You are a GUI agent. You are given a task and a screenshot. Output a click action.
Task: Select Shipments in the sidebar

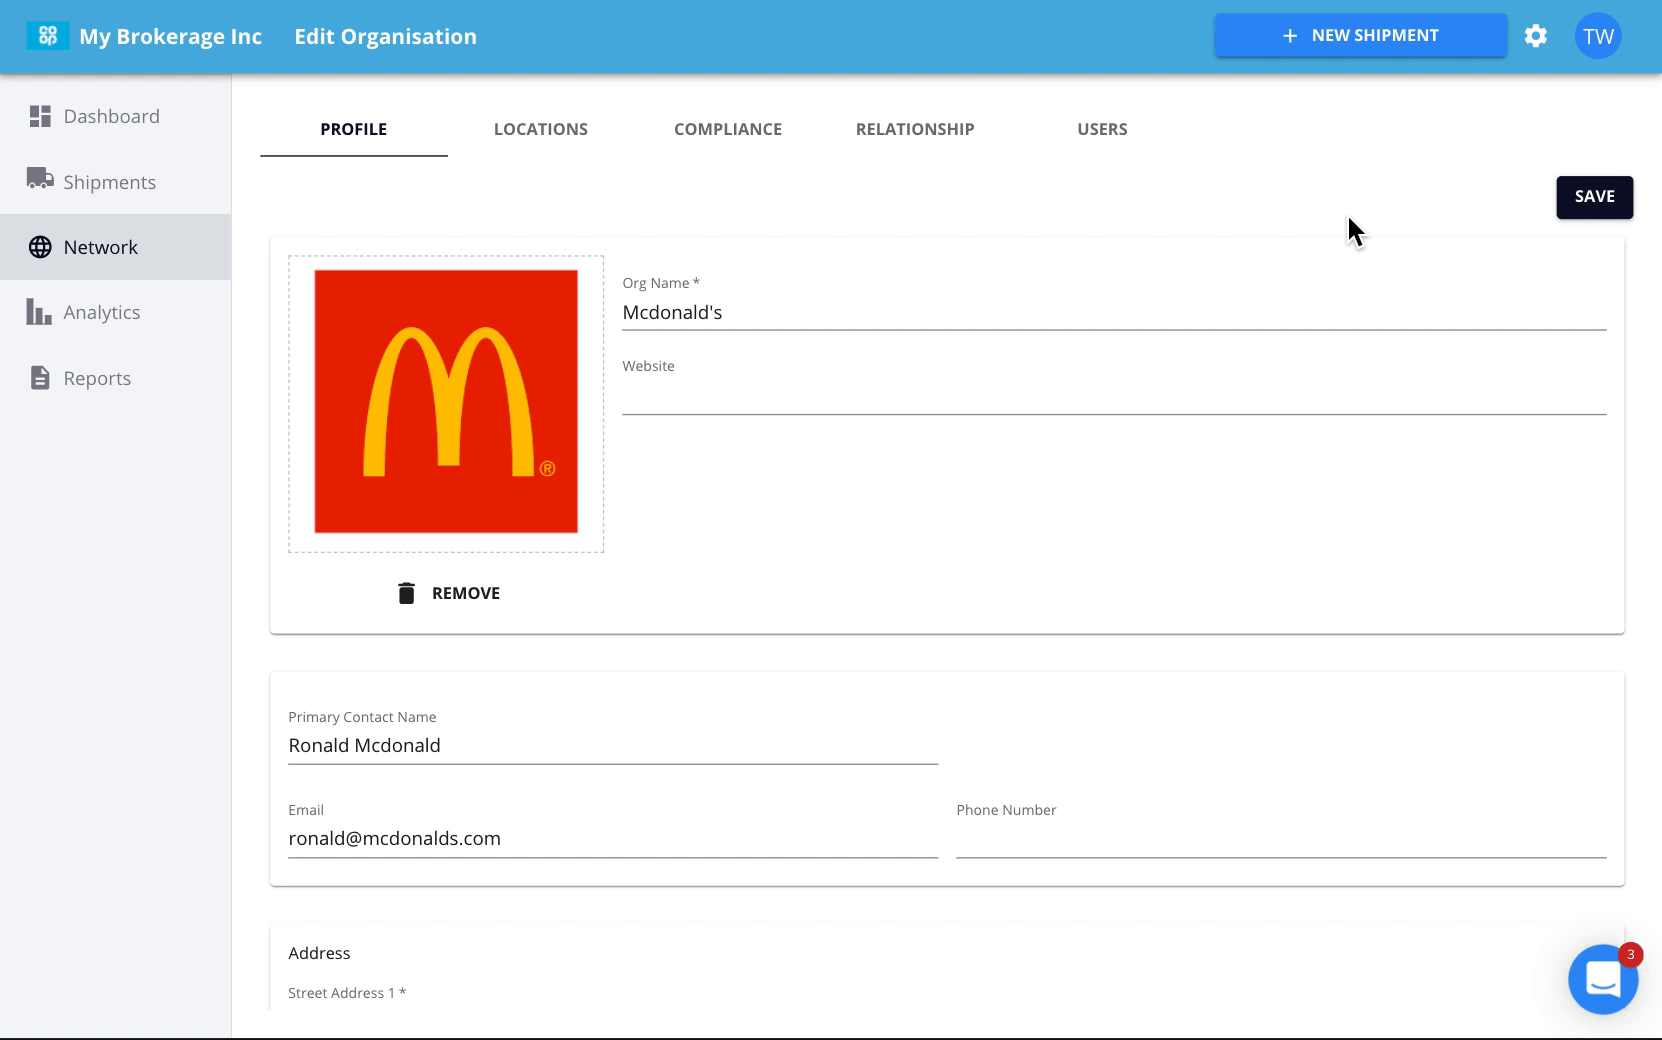[x=116, y=182]
